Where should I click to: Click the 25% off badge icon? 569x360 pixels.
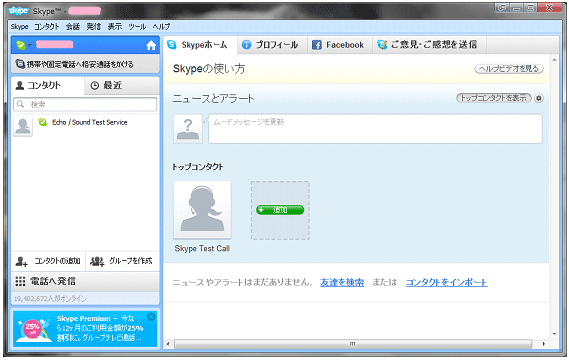pyautogui.click(x=32, y=329)
